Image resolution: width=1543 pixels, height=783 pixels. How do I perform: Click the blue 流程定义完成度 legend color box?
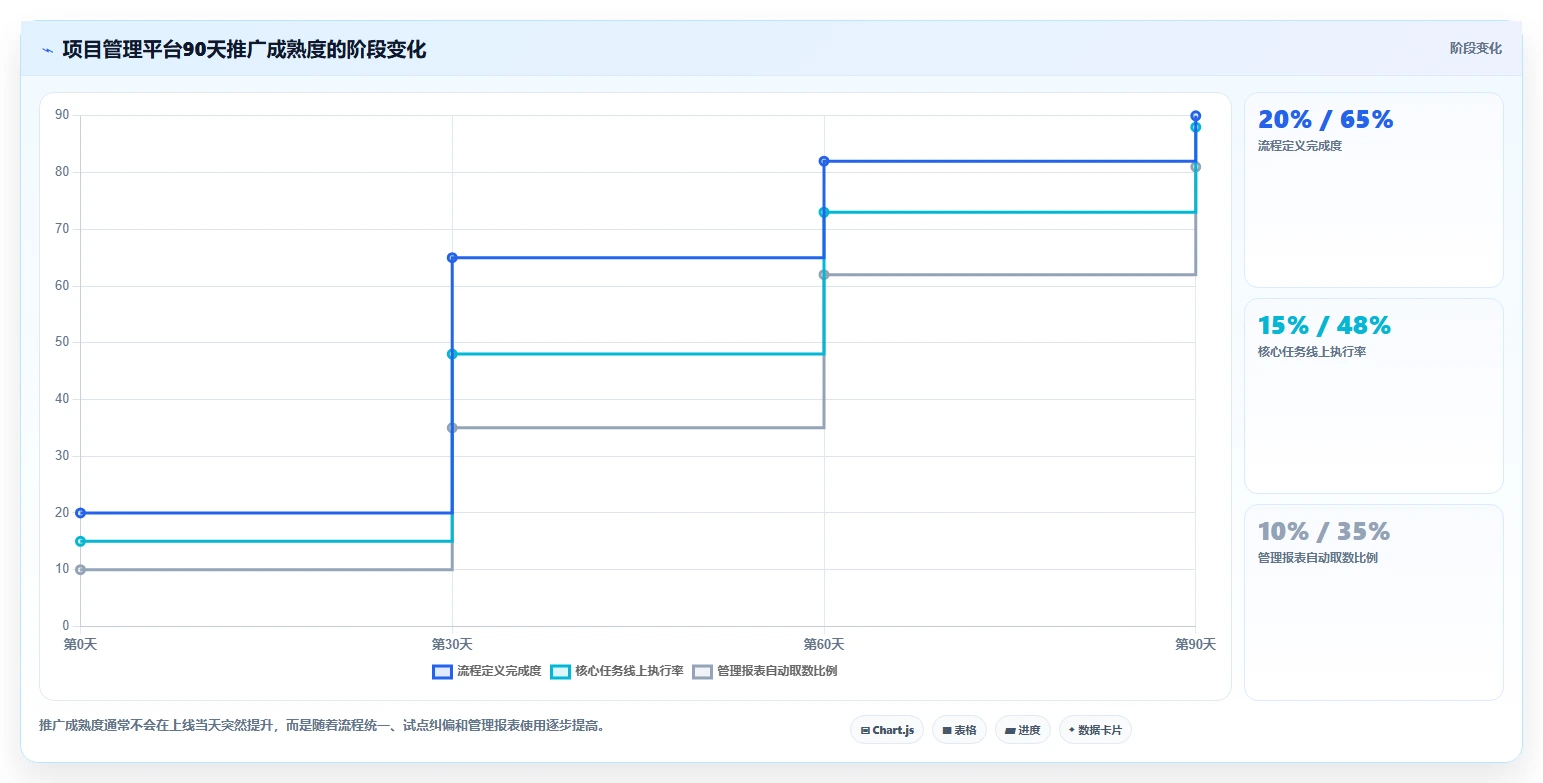pos(442,671)
